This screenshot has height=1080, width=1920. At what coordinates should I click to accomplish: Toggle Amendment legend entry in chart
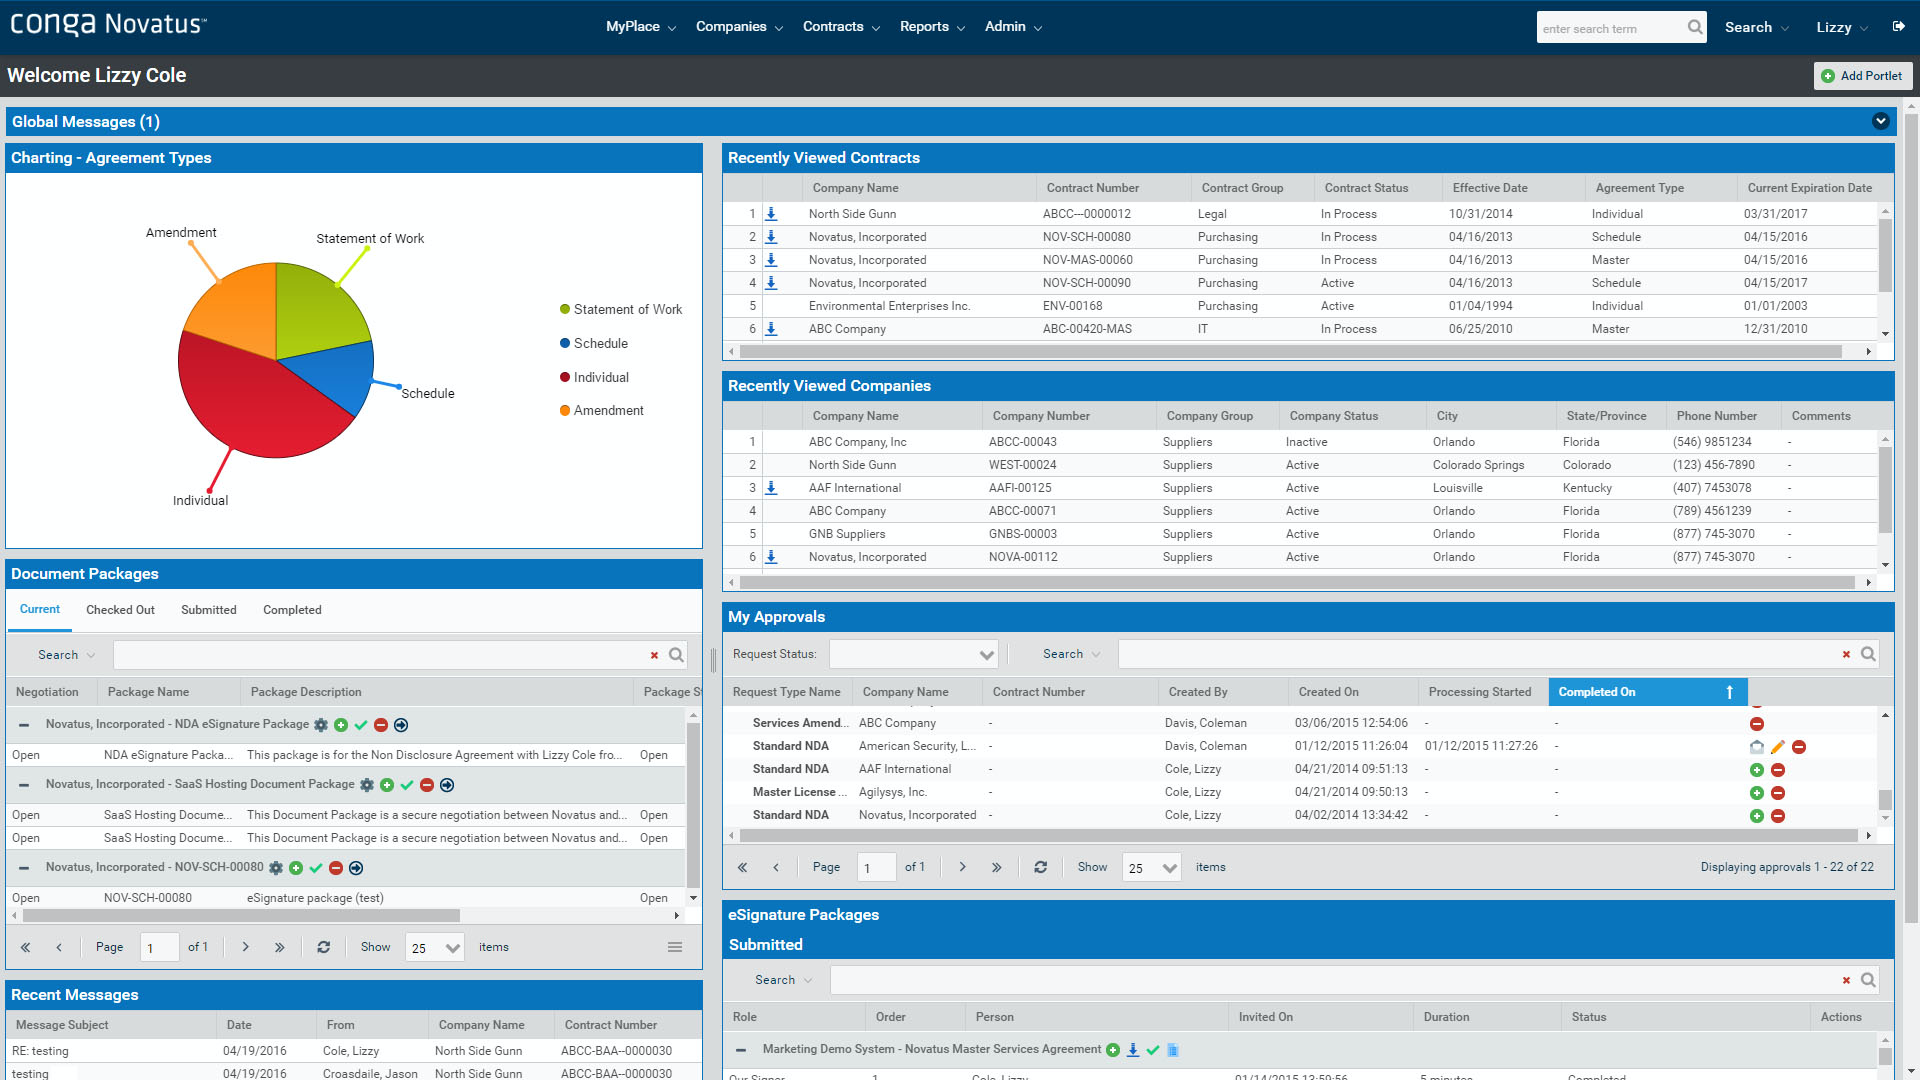pyautogui.click(x=601, y=411)
